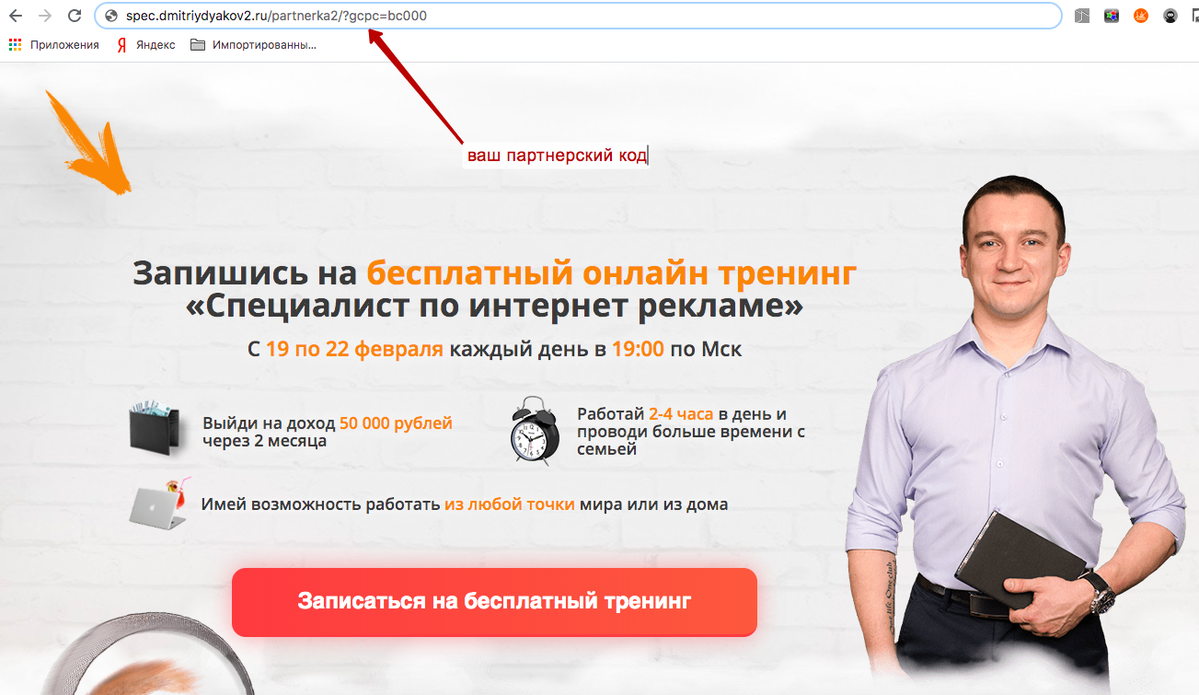Click the alarm clock icon
The height and width of the screenshot is (695, 1199).
click(535, 431)
